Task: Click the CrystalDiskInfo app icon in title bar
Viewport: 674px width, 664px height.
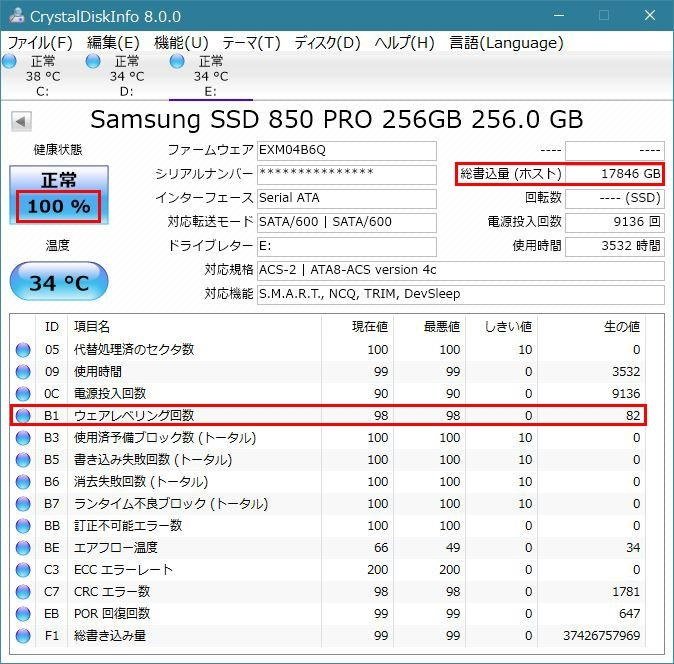Action: (16, 15)
